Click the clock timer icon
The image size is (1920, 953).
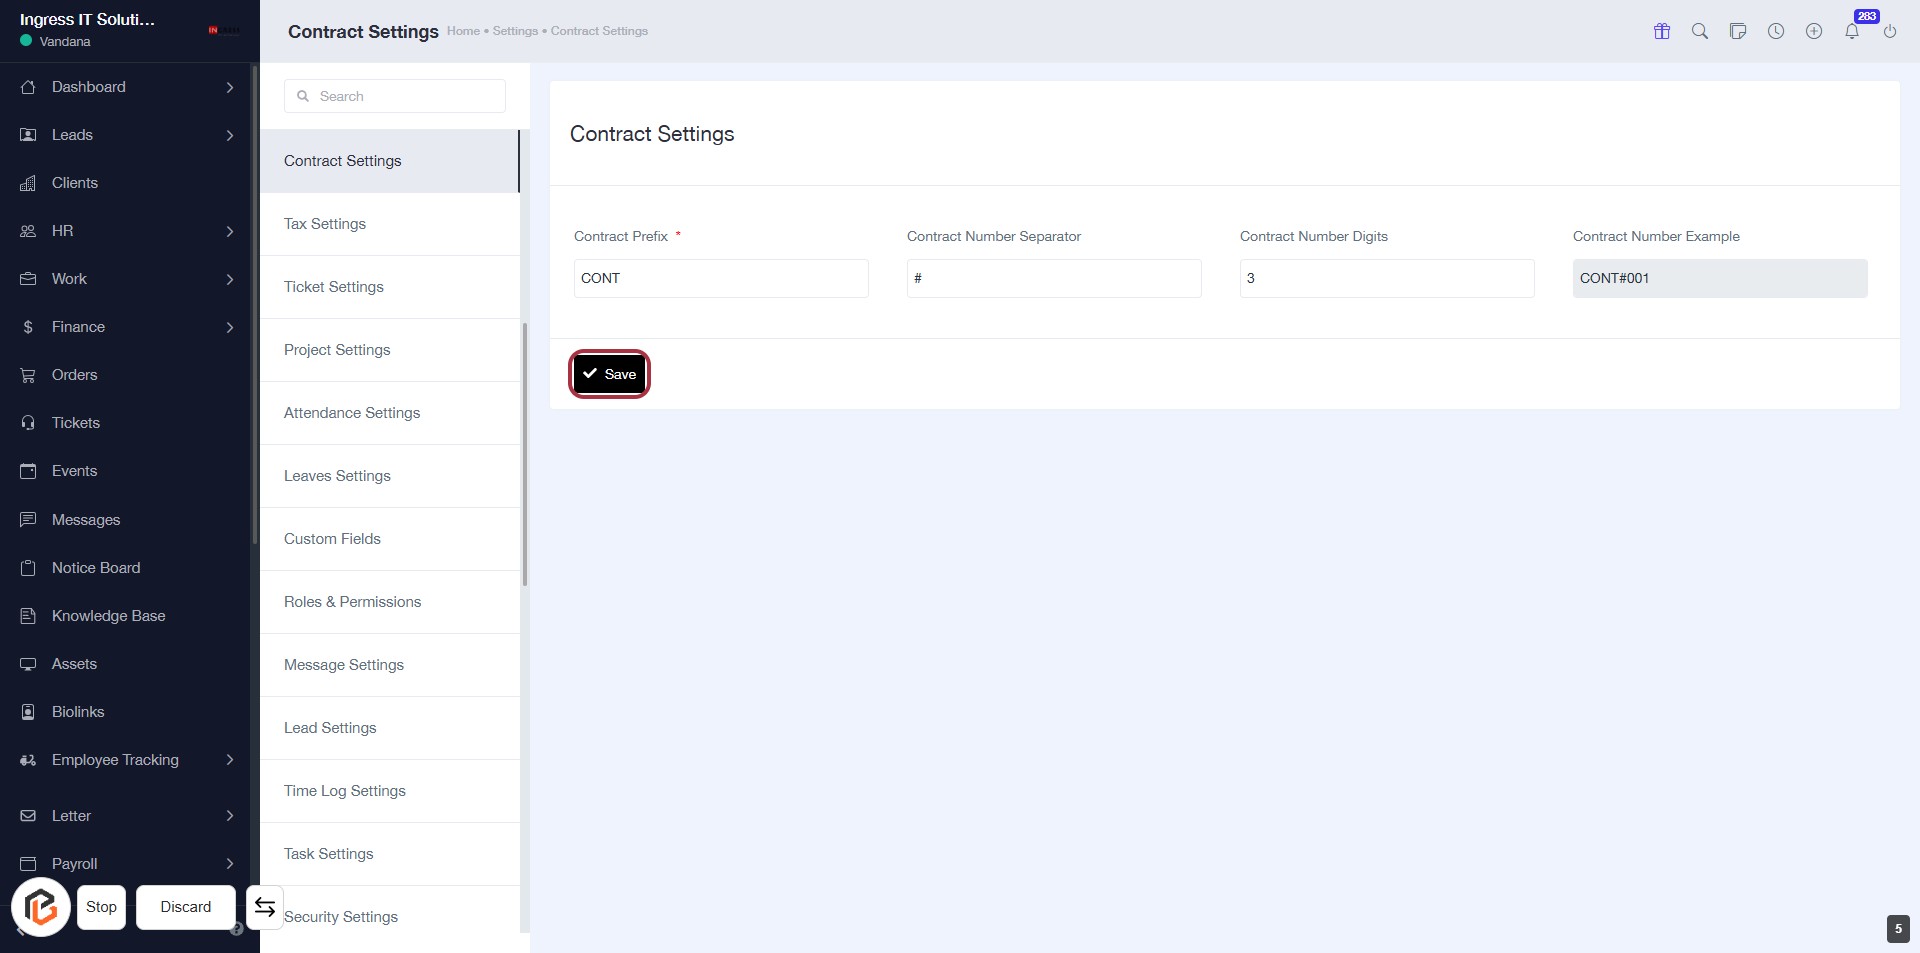coord(1776,31)
